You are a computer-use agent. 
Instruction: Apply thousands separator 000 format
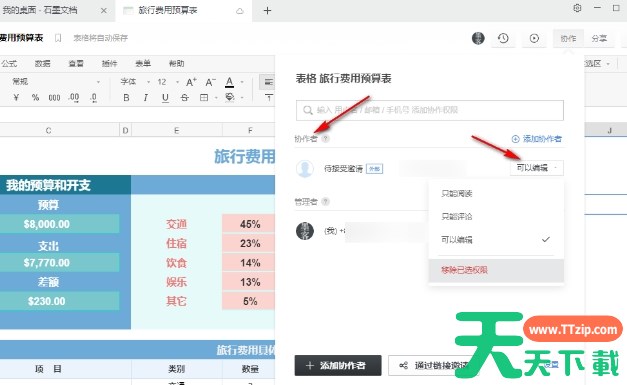(54, 98)
